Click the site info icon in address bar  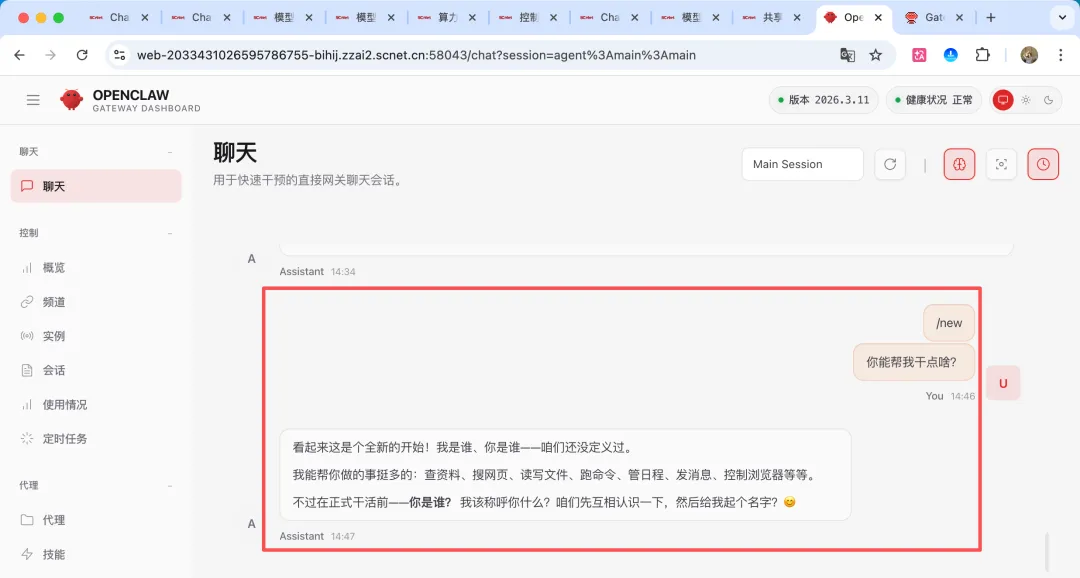point(120,55)
